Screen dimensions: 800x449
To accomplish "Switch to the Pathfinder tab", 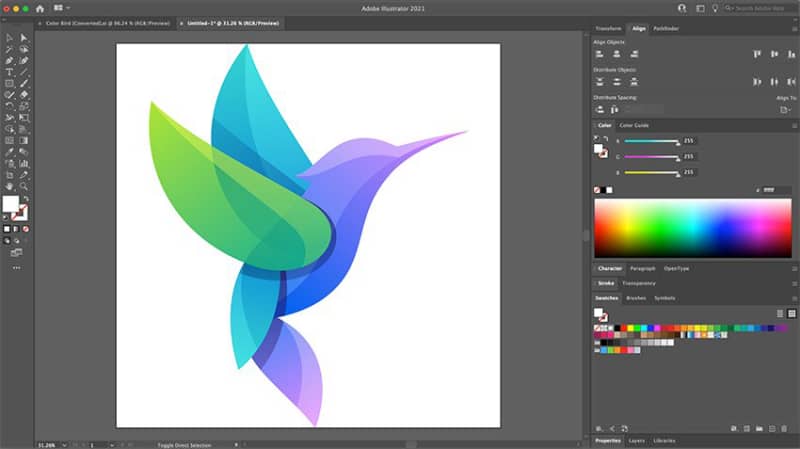I will click(666, 29).
